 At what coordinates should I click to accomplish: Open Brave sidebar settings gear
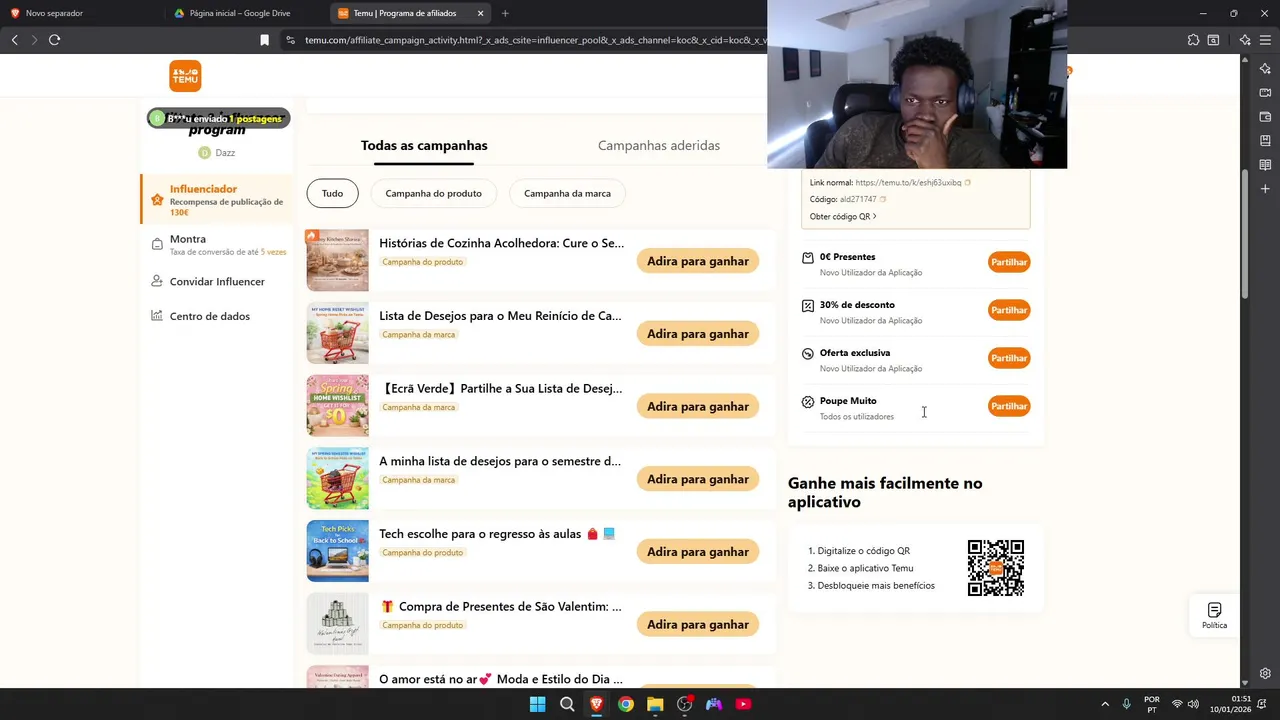1265,673
